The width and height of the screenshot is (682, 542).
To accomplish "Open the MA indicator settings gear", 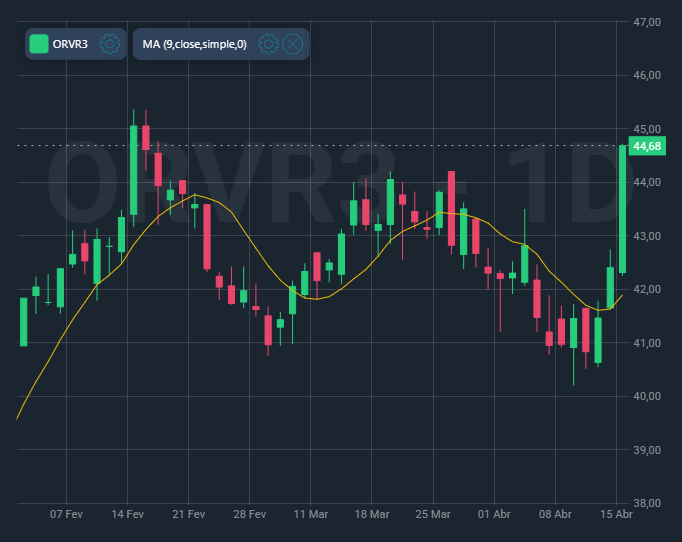I will [x=268, y=44].
